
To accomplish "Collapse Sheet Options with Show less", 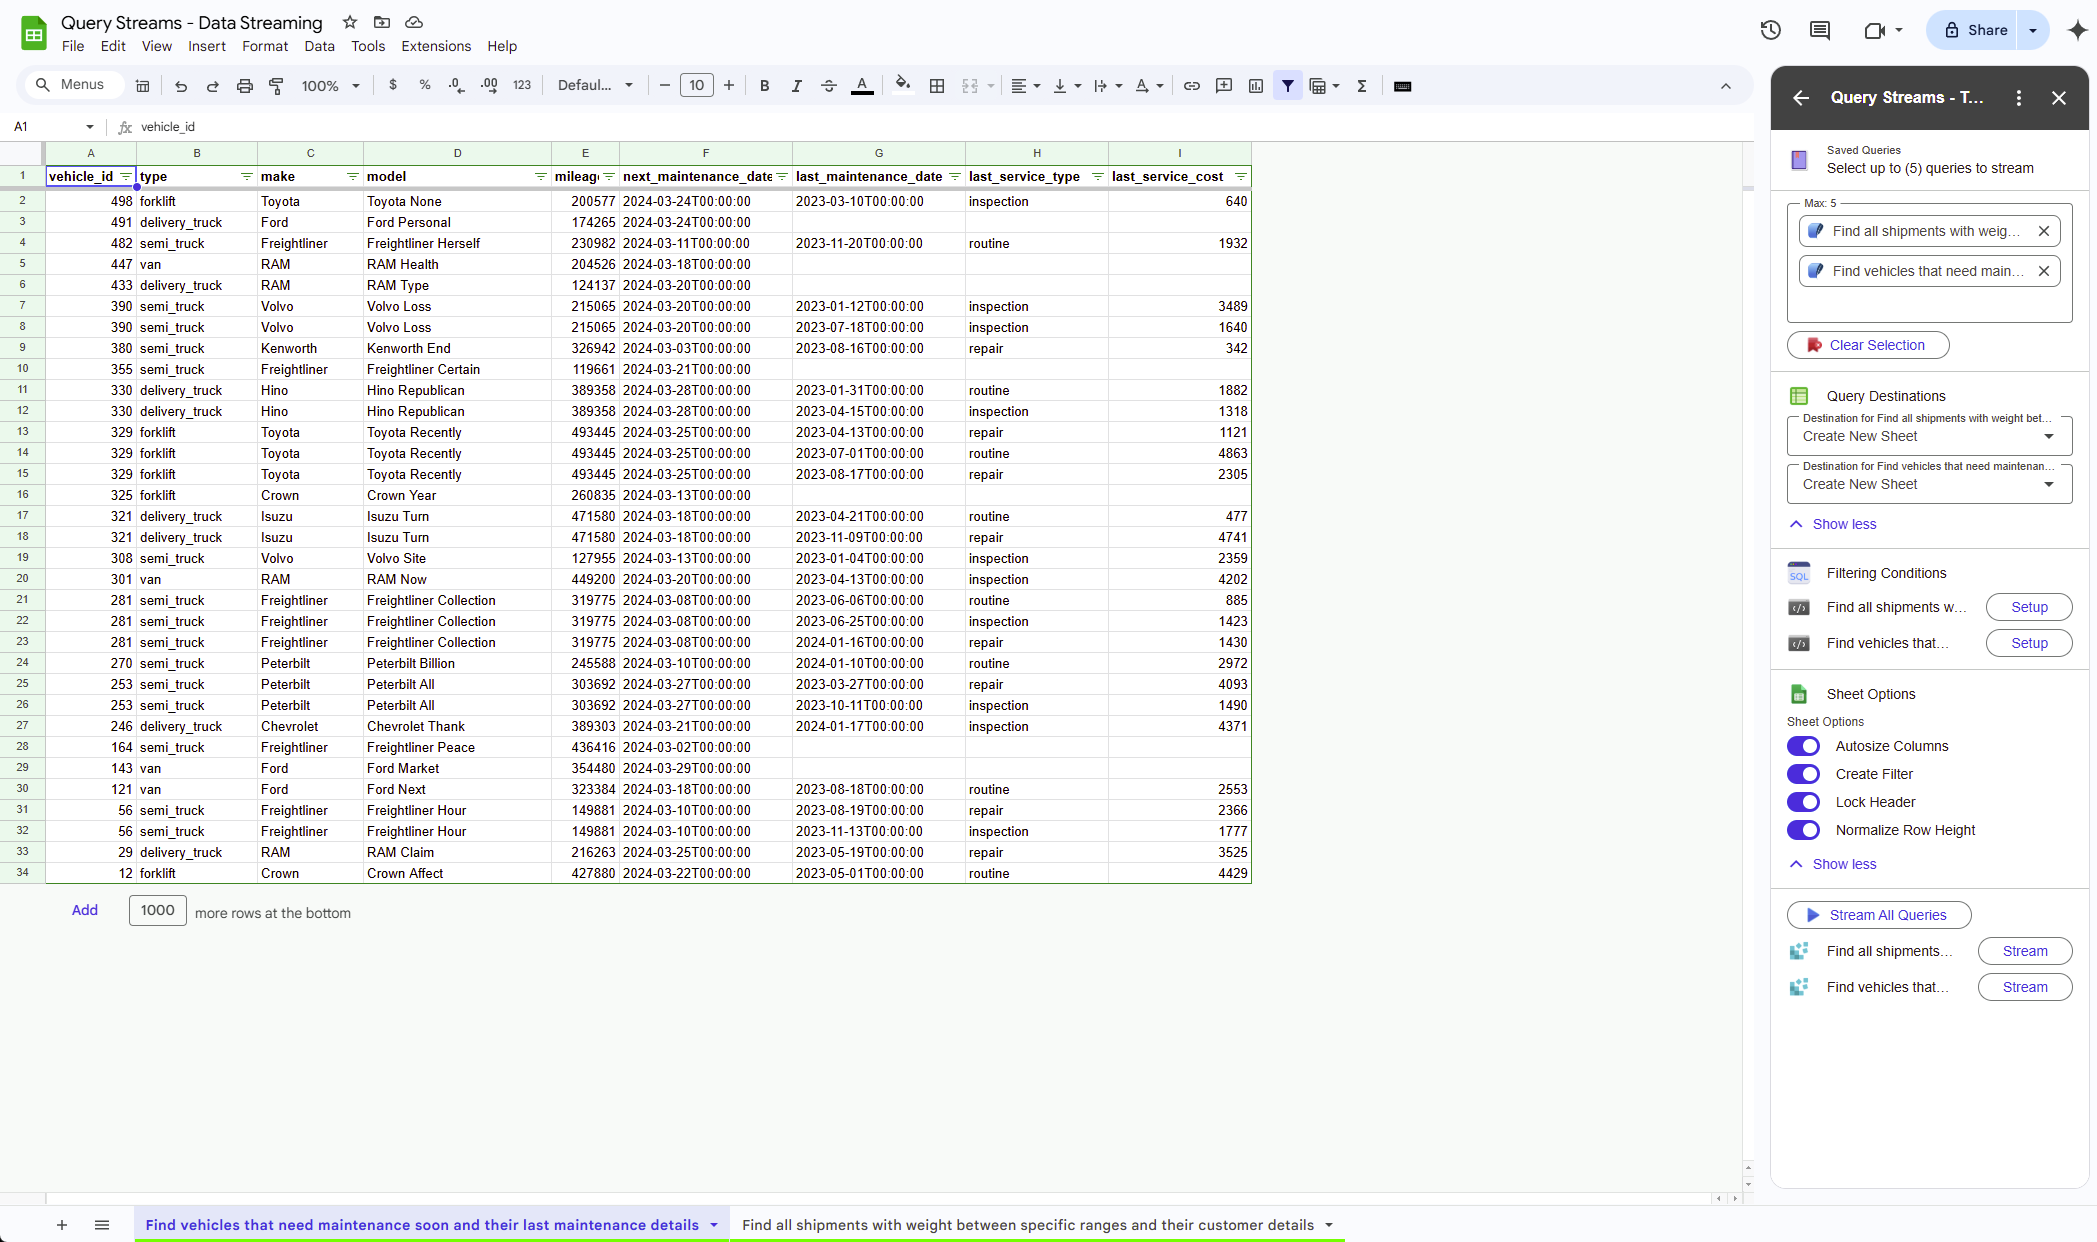I will coord(1843,864).
